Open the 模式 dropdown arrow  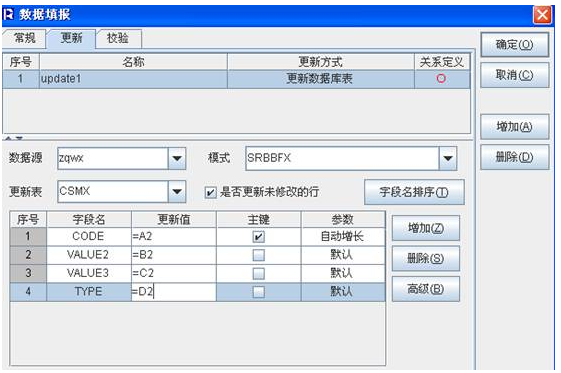(448, 158)
